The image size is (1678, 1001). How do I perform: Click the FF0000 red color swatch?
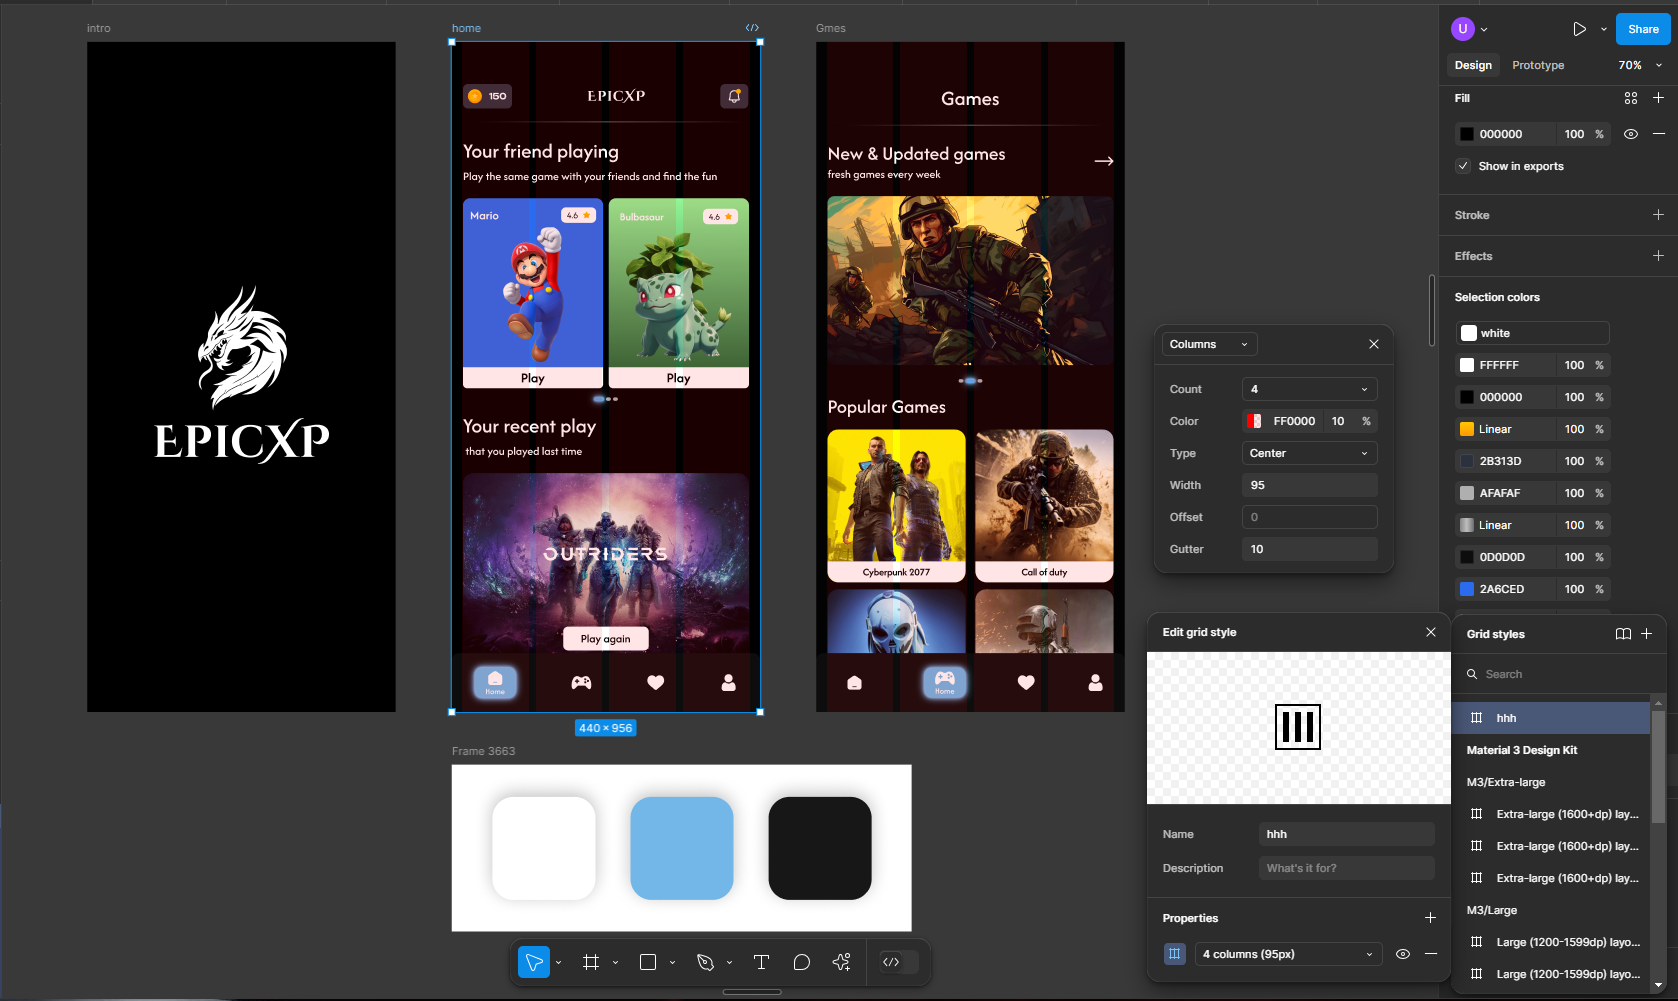1254,421
